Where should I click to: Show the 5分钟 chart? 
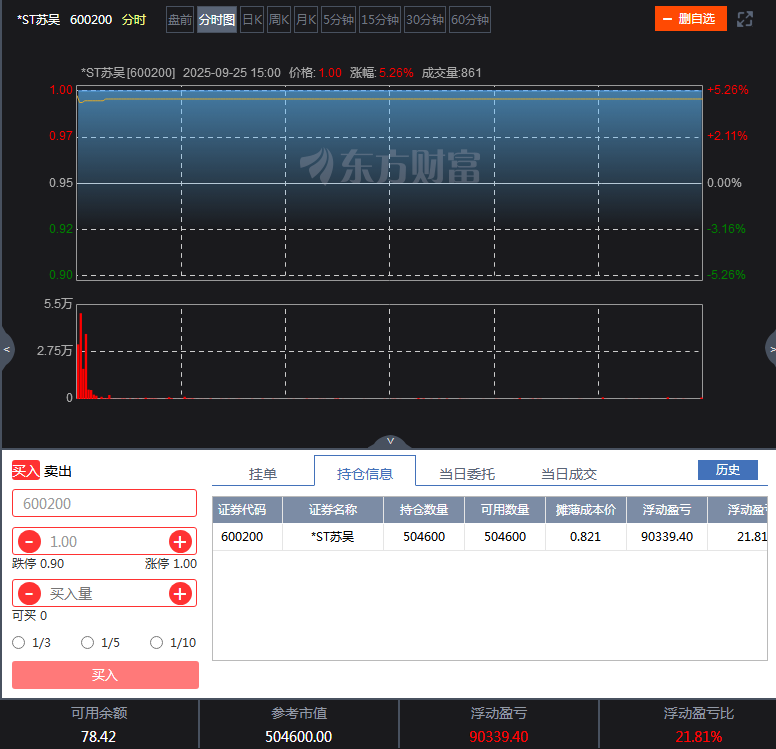pyautogui.click(x=339, y=20)
